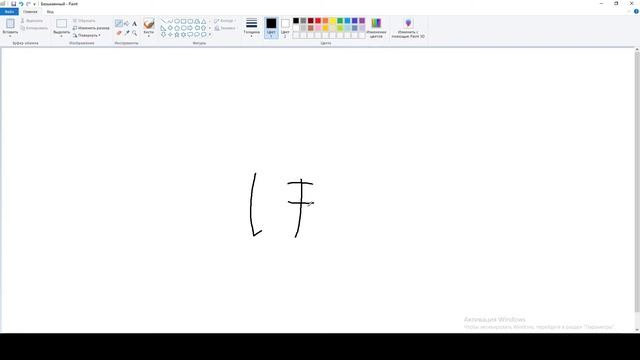Viewport: 640px width, 360px height.
Task: Open the shape Outline (Контур) dropdown
Action: [x=224, y=21]
